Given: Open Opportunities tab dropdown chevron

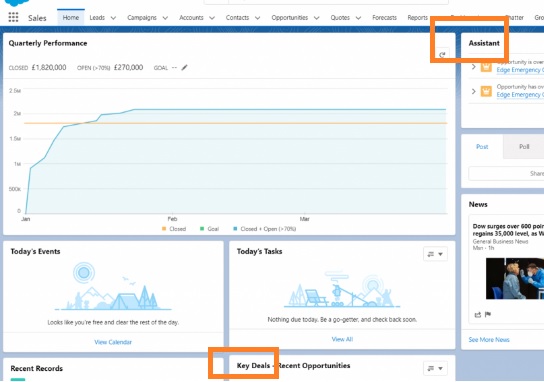Looking at the screenshot, I should tap(316, 18).
